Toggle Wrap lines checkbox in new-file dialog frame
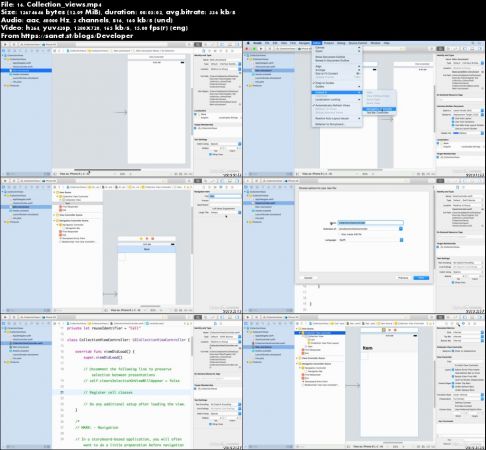 click(453, 282)
